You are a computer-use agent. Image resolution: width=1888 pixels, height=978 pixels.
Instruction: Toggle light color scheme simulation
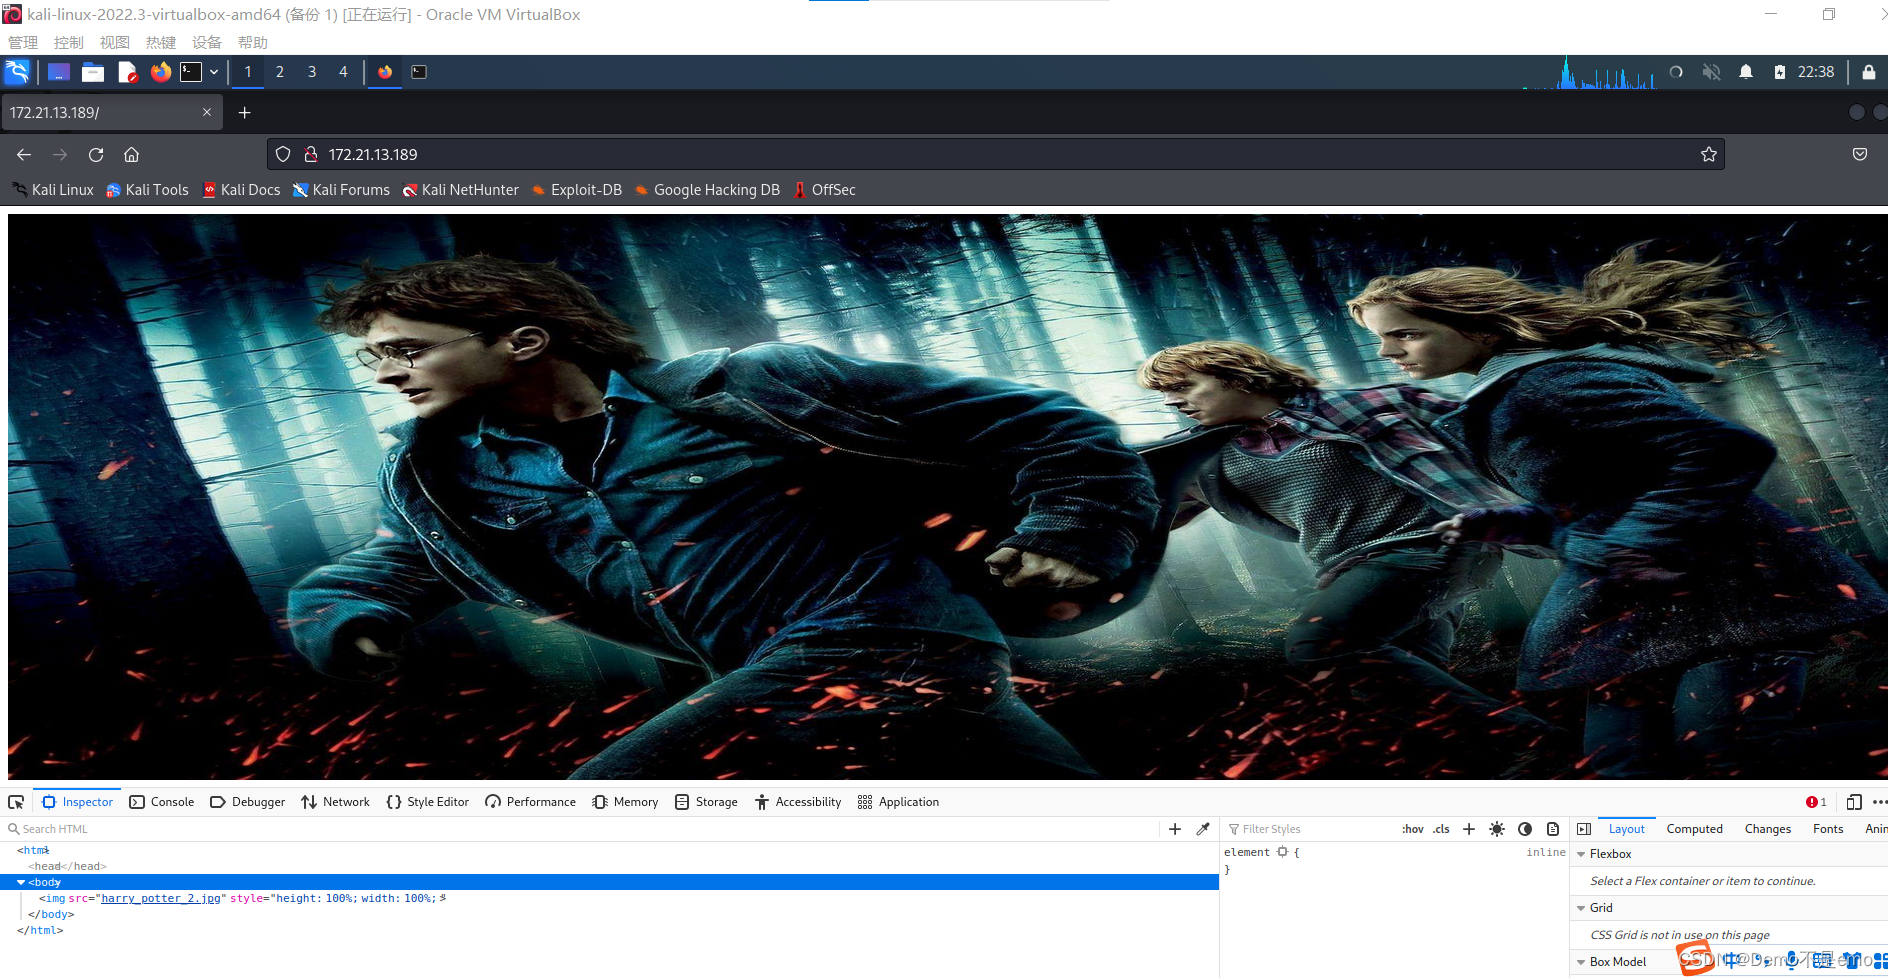coord(1497,829)
